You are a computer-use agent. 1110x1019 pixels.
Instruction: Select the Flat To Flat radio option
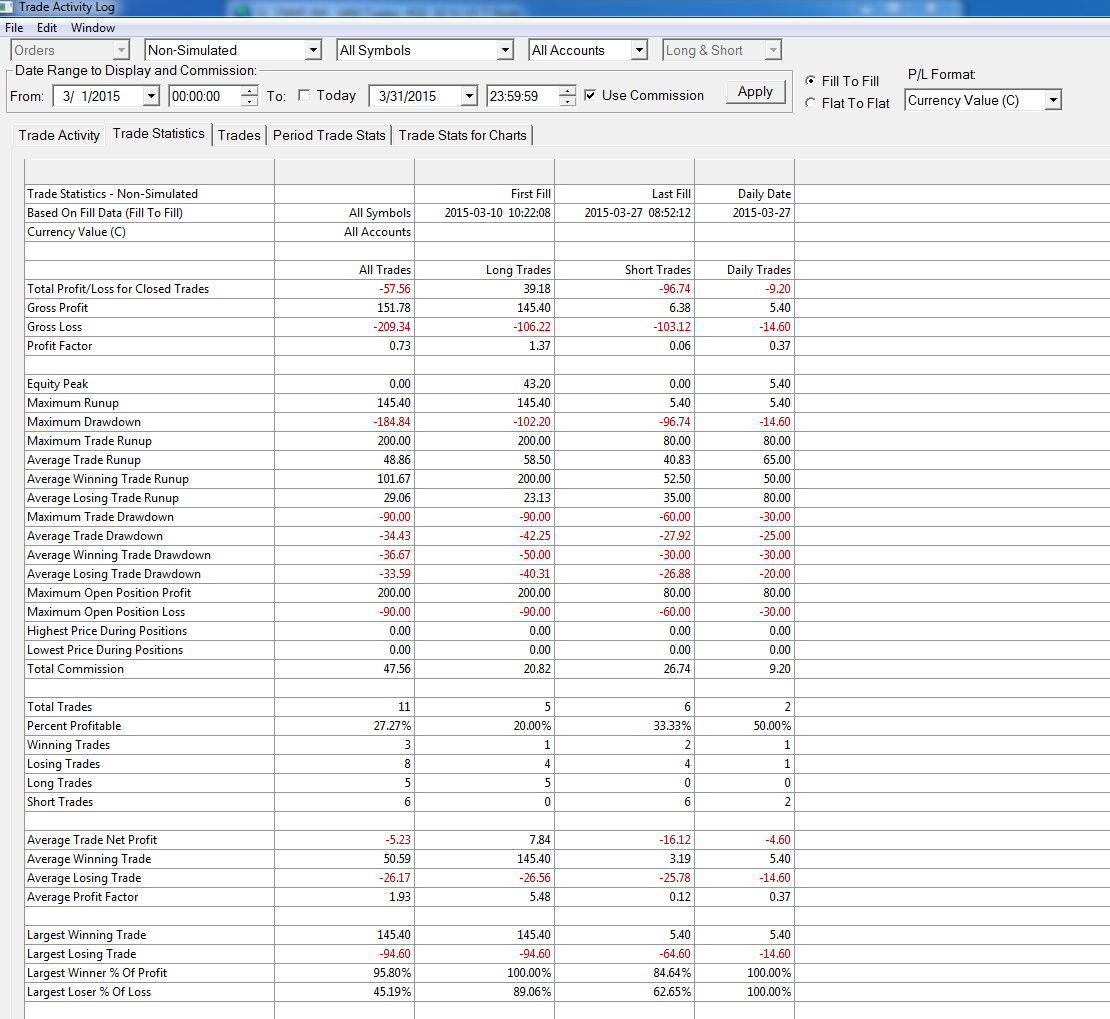[x=811, y=103]
